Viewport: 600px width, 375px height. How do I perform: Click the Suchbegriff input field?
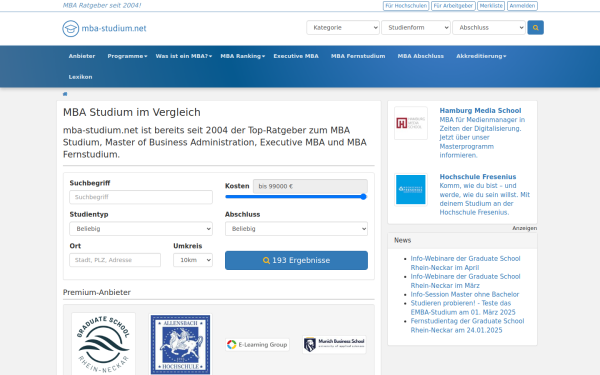pos(141,197)
